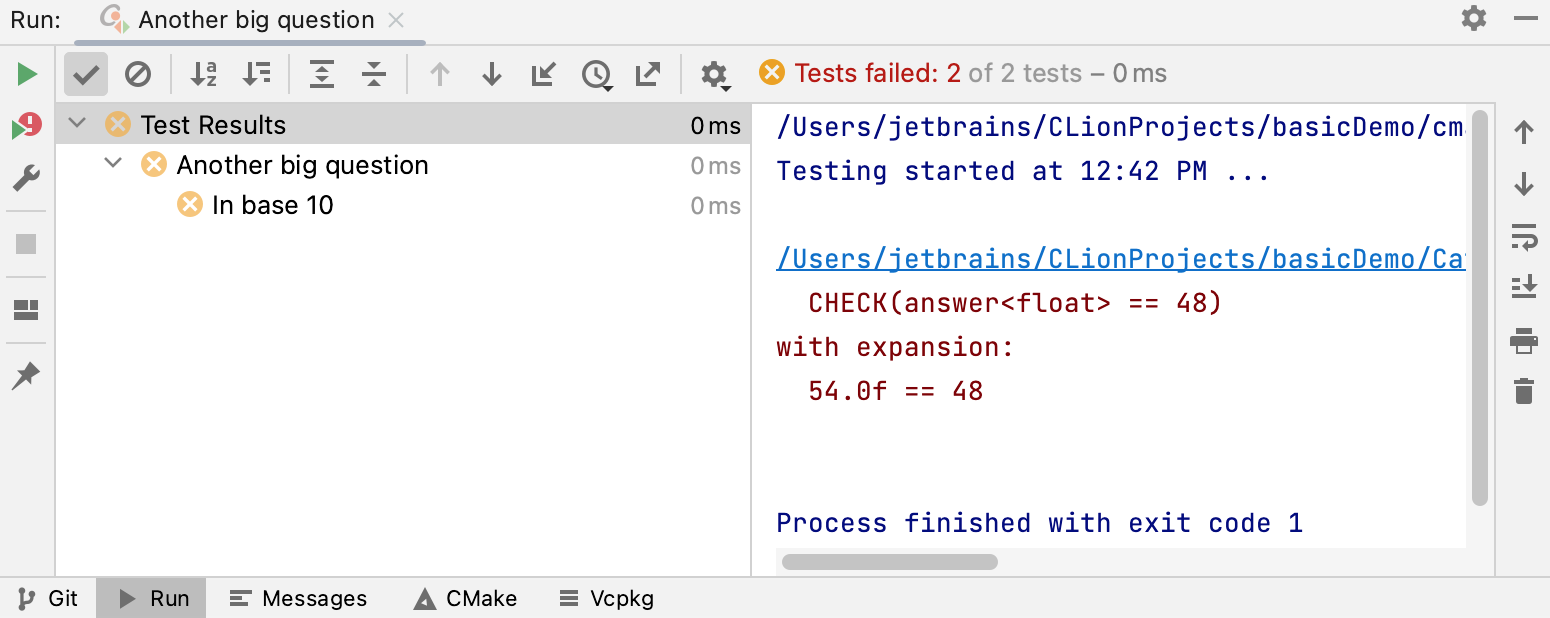The image size is (1550, 618).
Task: Export test results
Action: (x=648, y=74)
